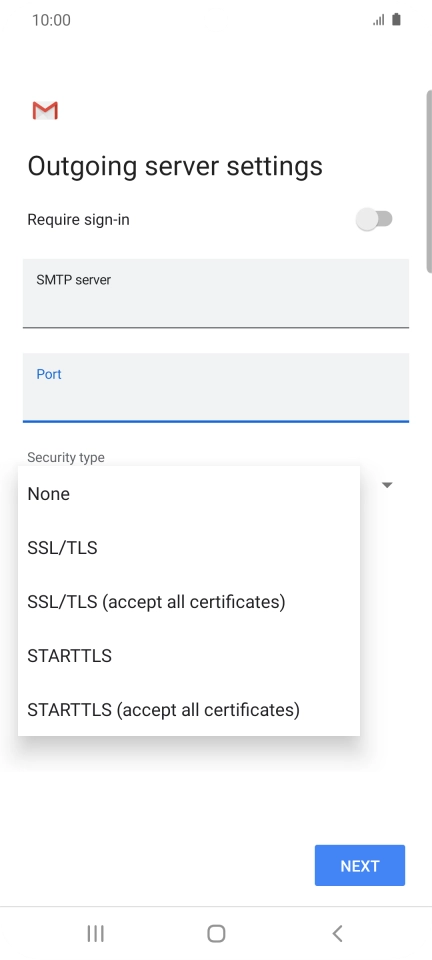Tap the Home navigation icon
432x960 pixels.
[x=216, y=933]
